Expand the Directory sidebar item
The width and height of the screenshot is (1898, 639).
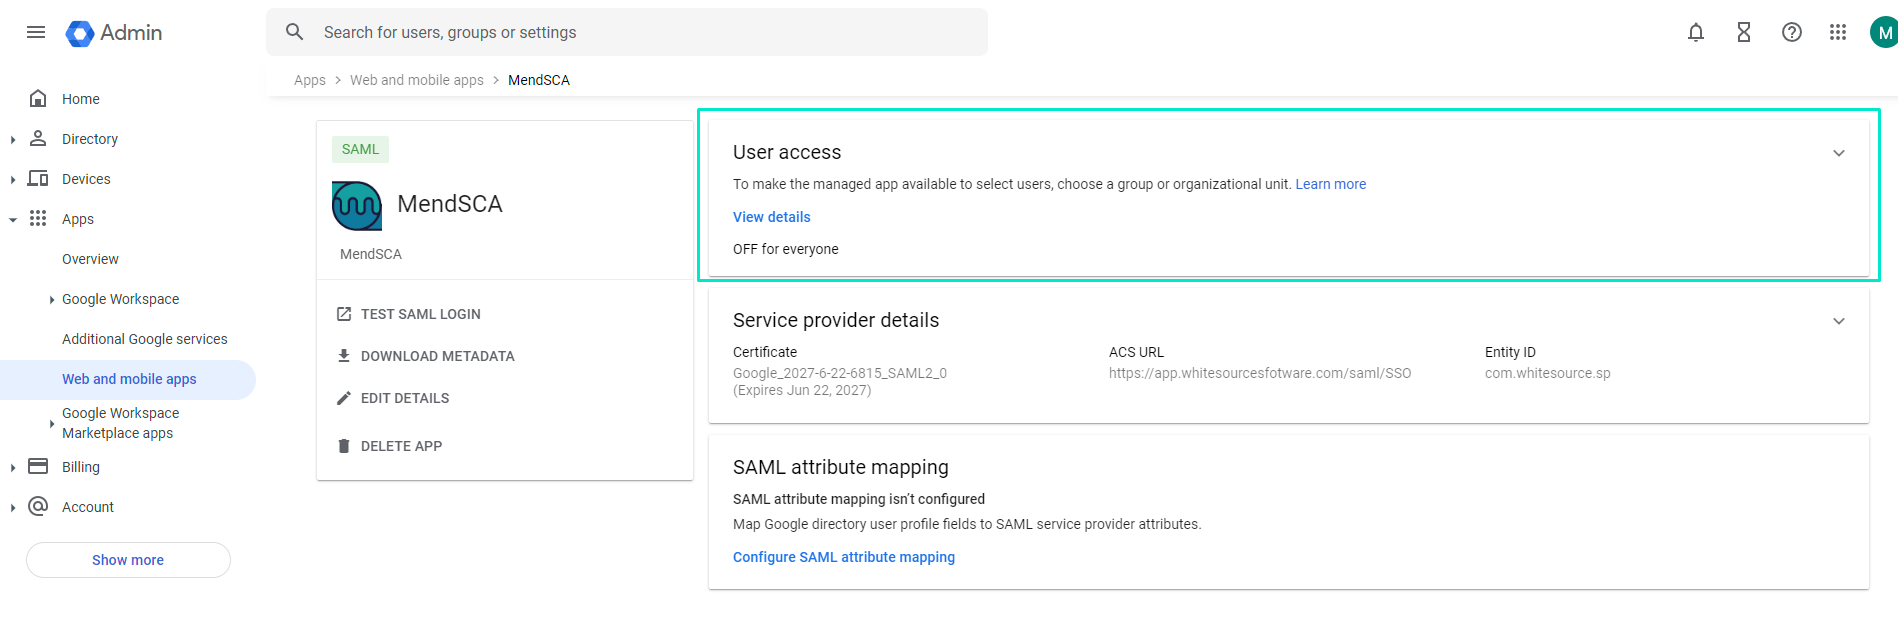[13, 140]
